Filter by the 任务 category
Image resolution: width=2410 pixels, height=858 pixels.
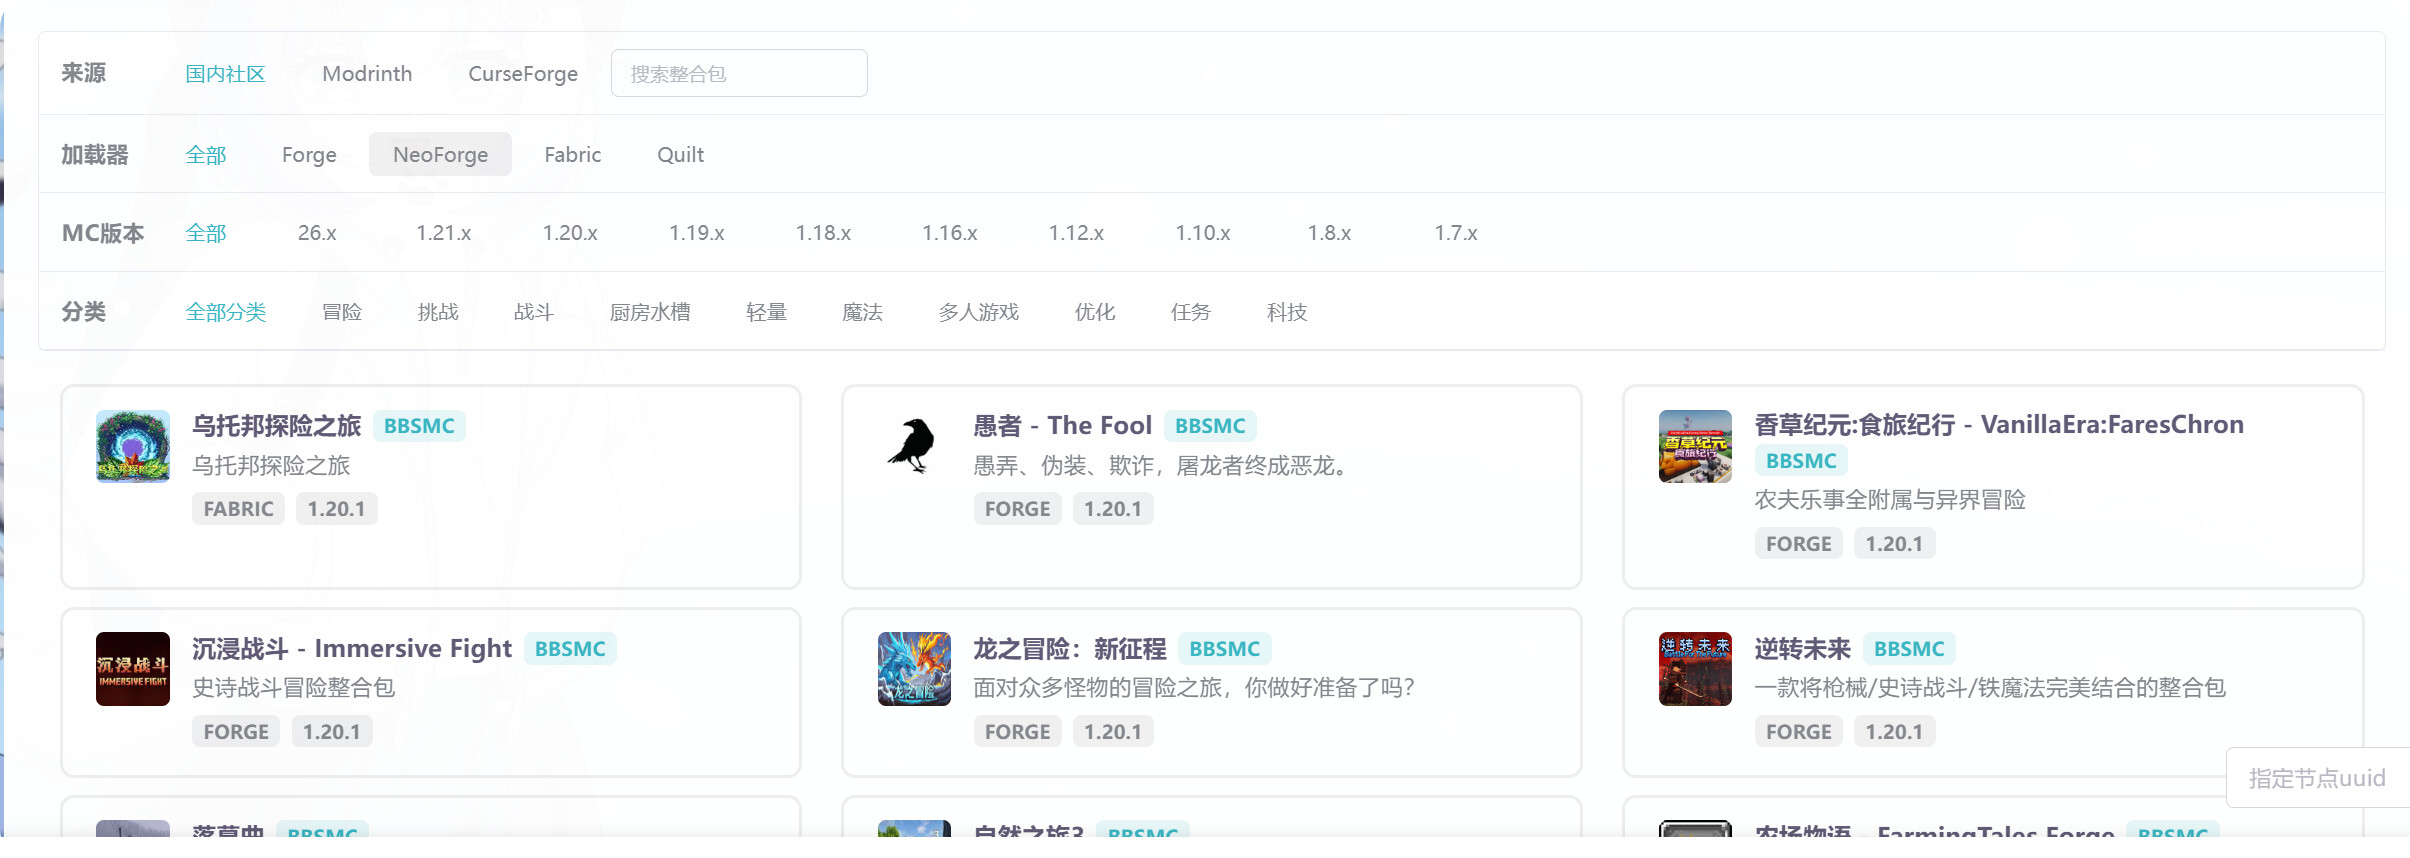coord(1191,312)
